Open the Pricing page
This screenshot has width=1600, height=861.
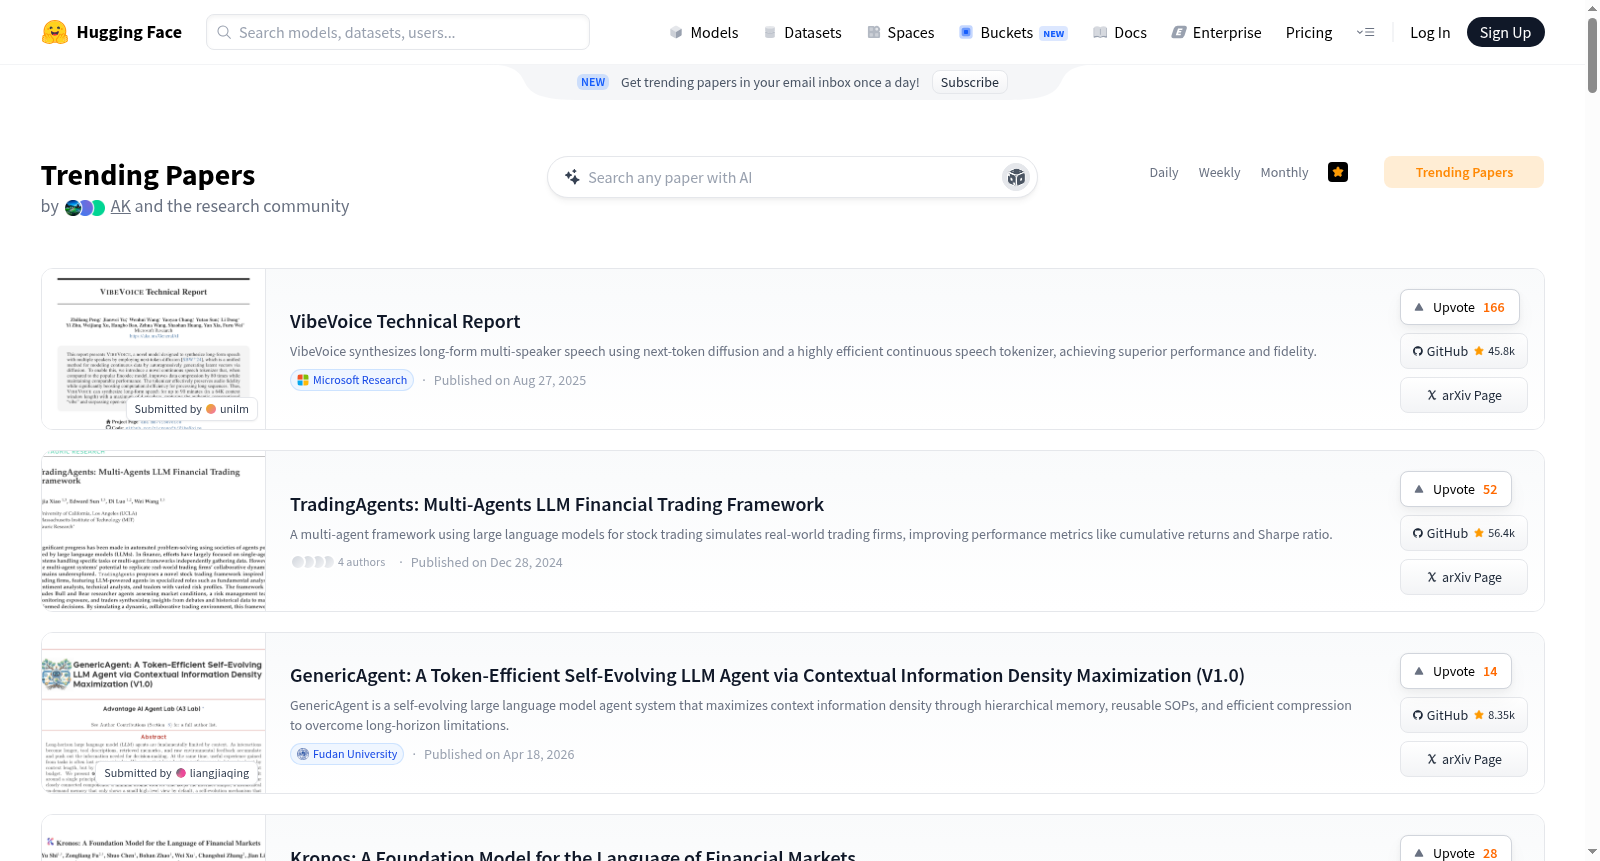pyautogui.click(x=1309, y=32)
